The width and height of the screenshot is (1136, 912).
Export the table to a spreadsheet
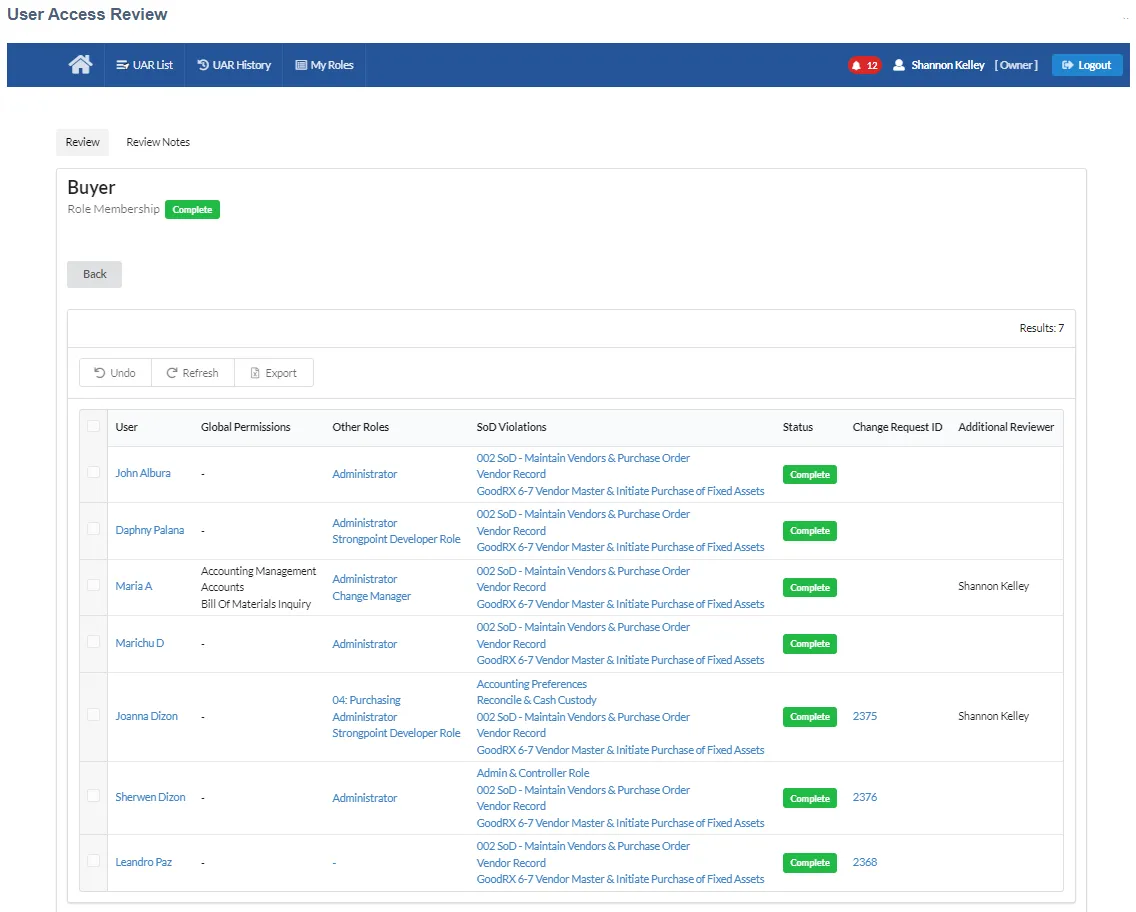(x=274, y=372)
